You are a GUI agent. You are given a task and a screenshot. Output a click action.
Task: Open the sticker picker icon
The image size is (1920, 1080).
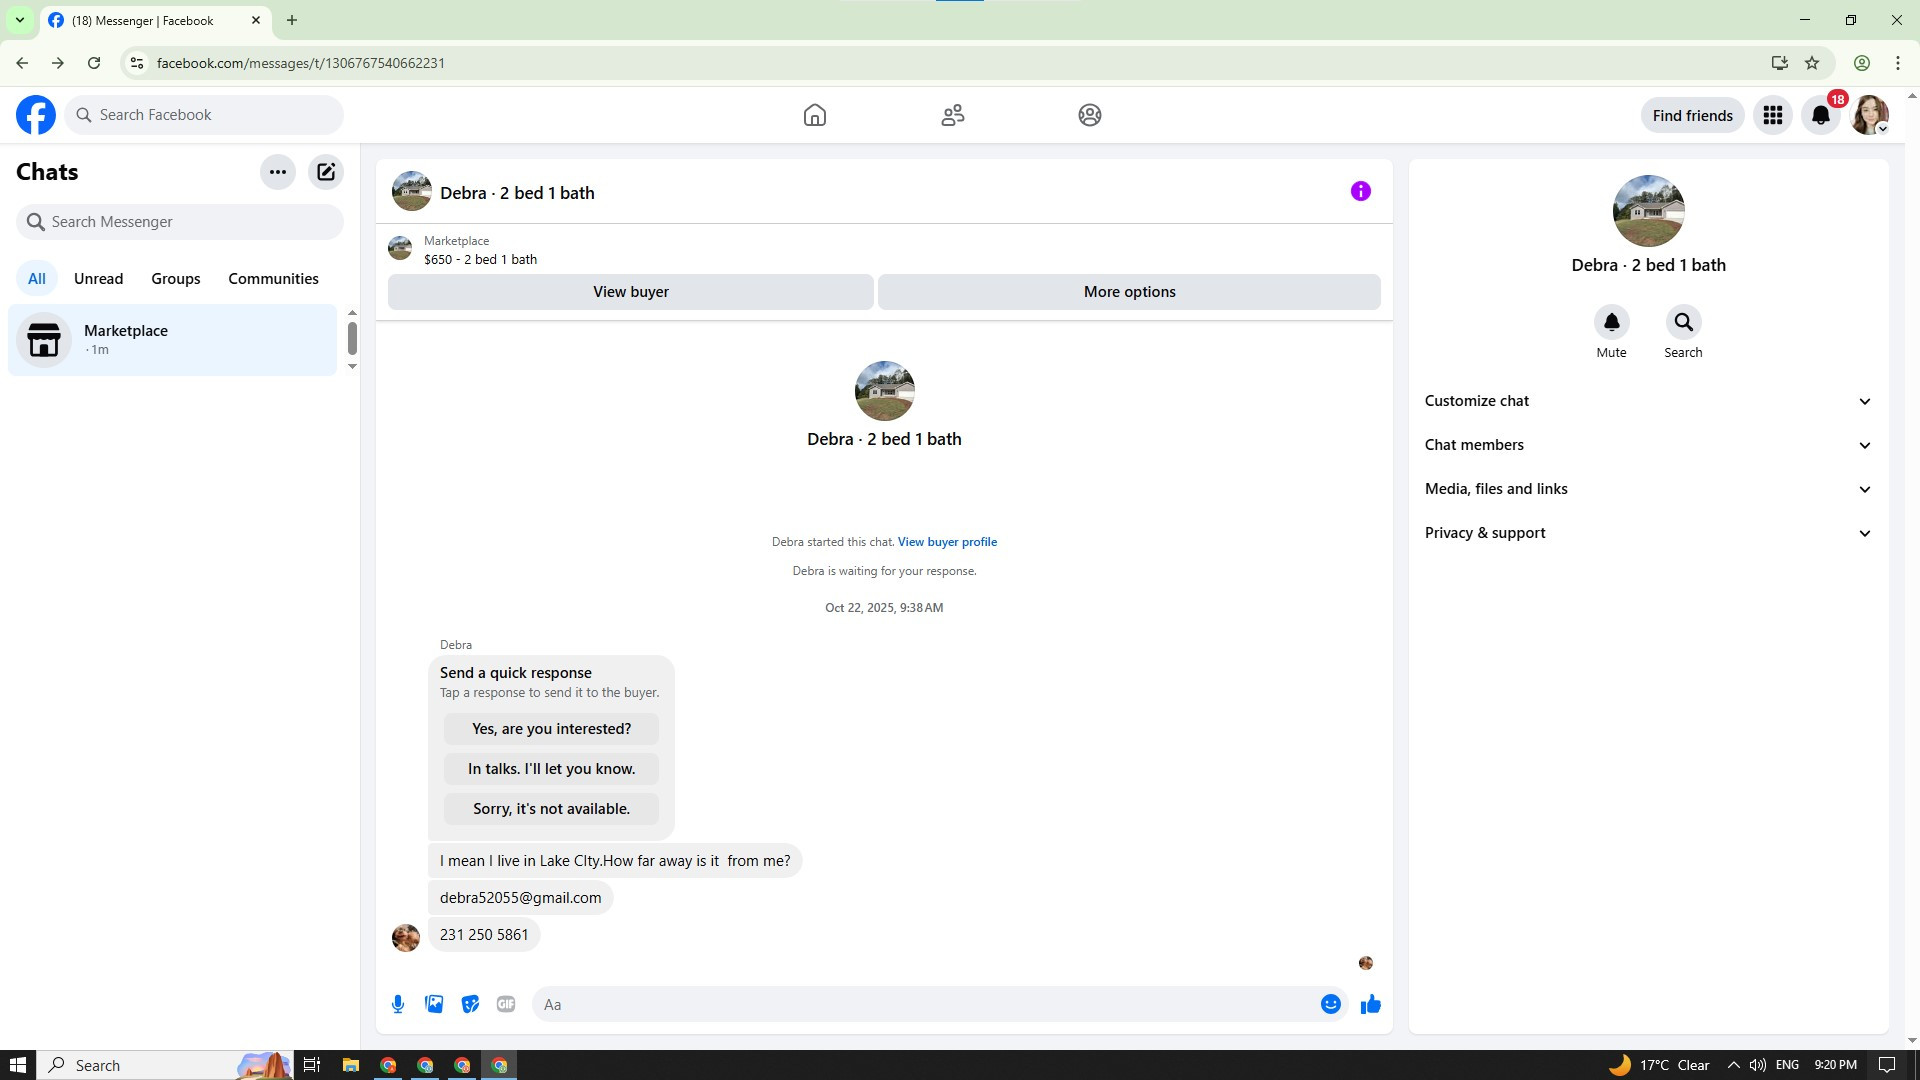[470, 1004]
